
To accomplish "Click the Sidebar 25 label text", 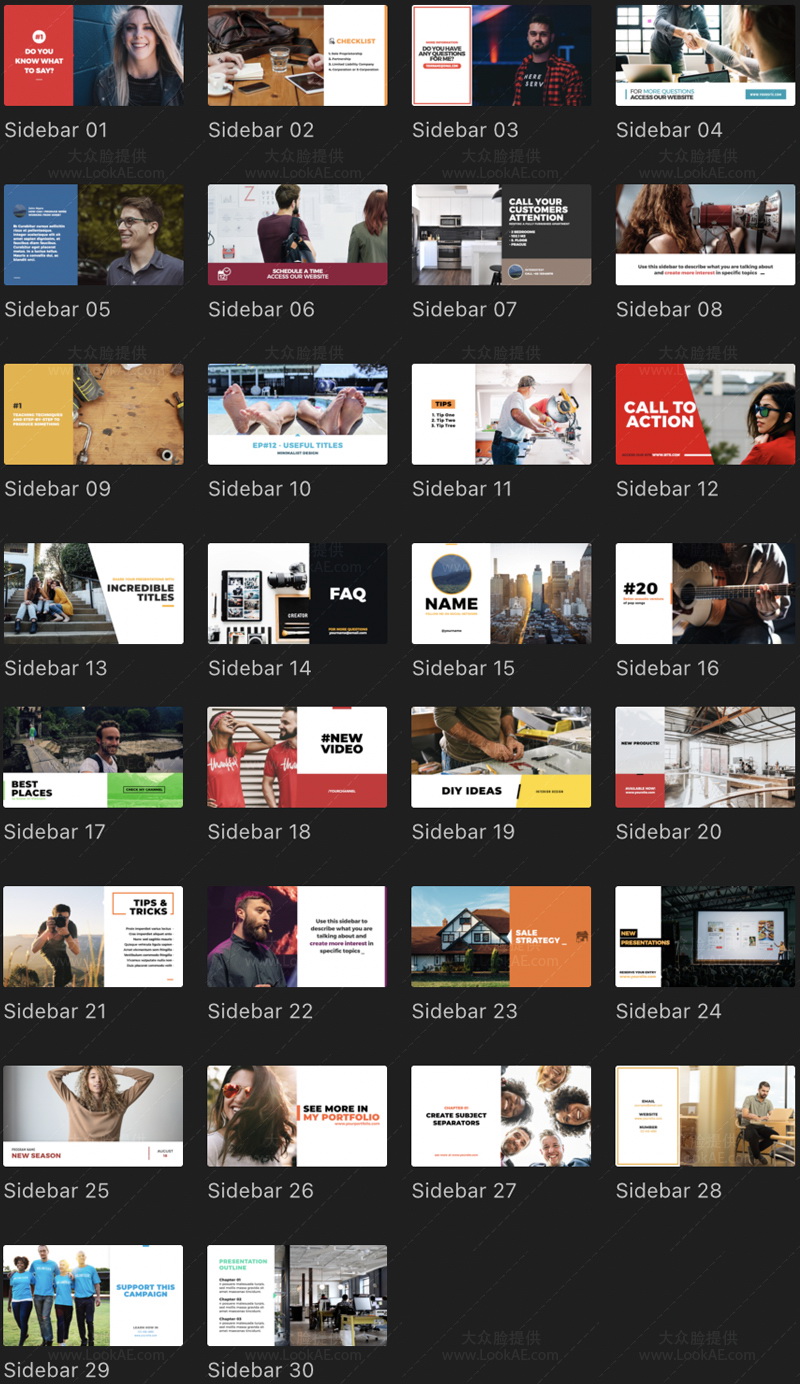I will [x=56, y=1190].
